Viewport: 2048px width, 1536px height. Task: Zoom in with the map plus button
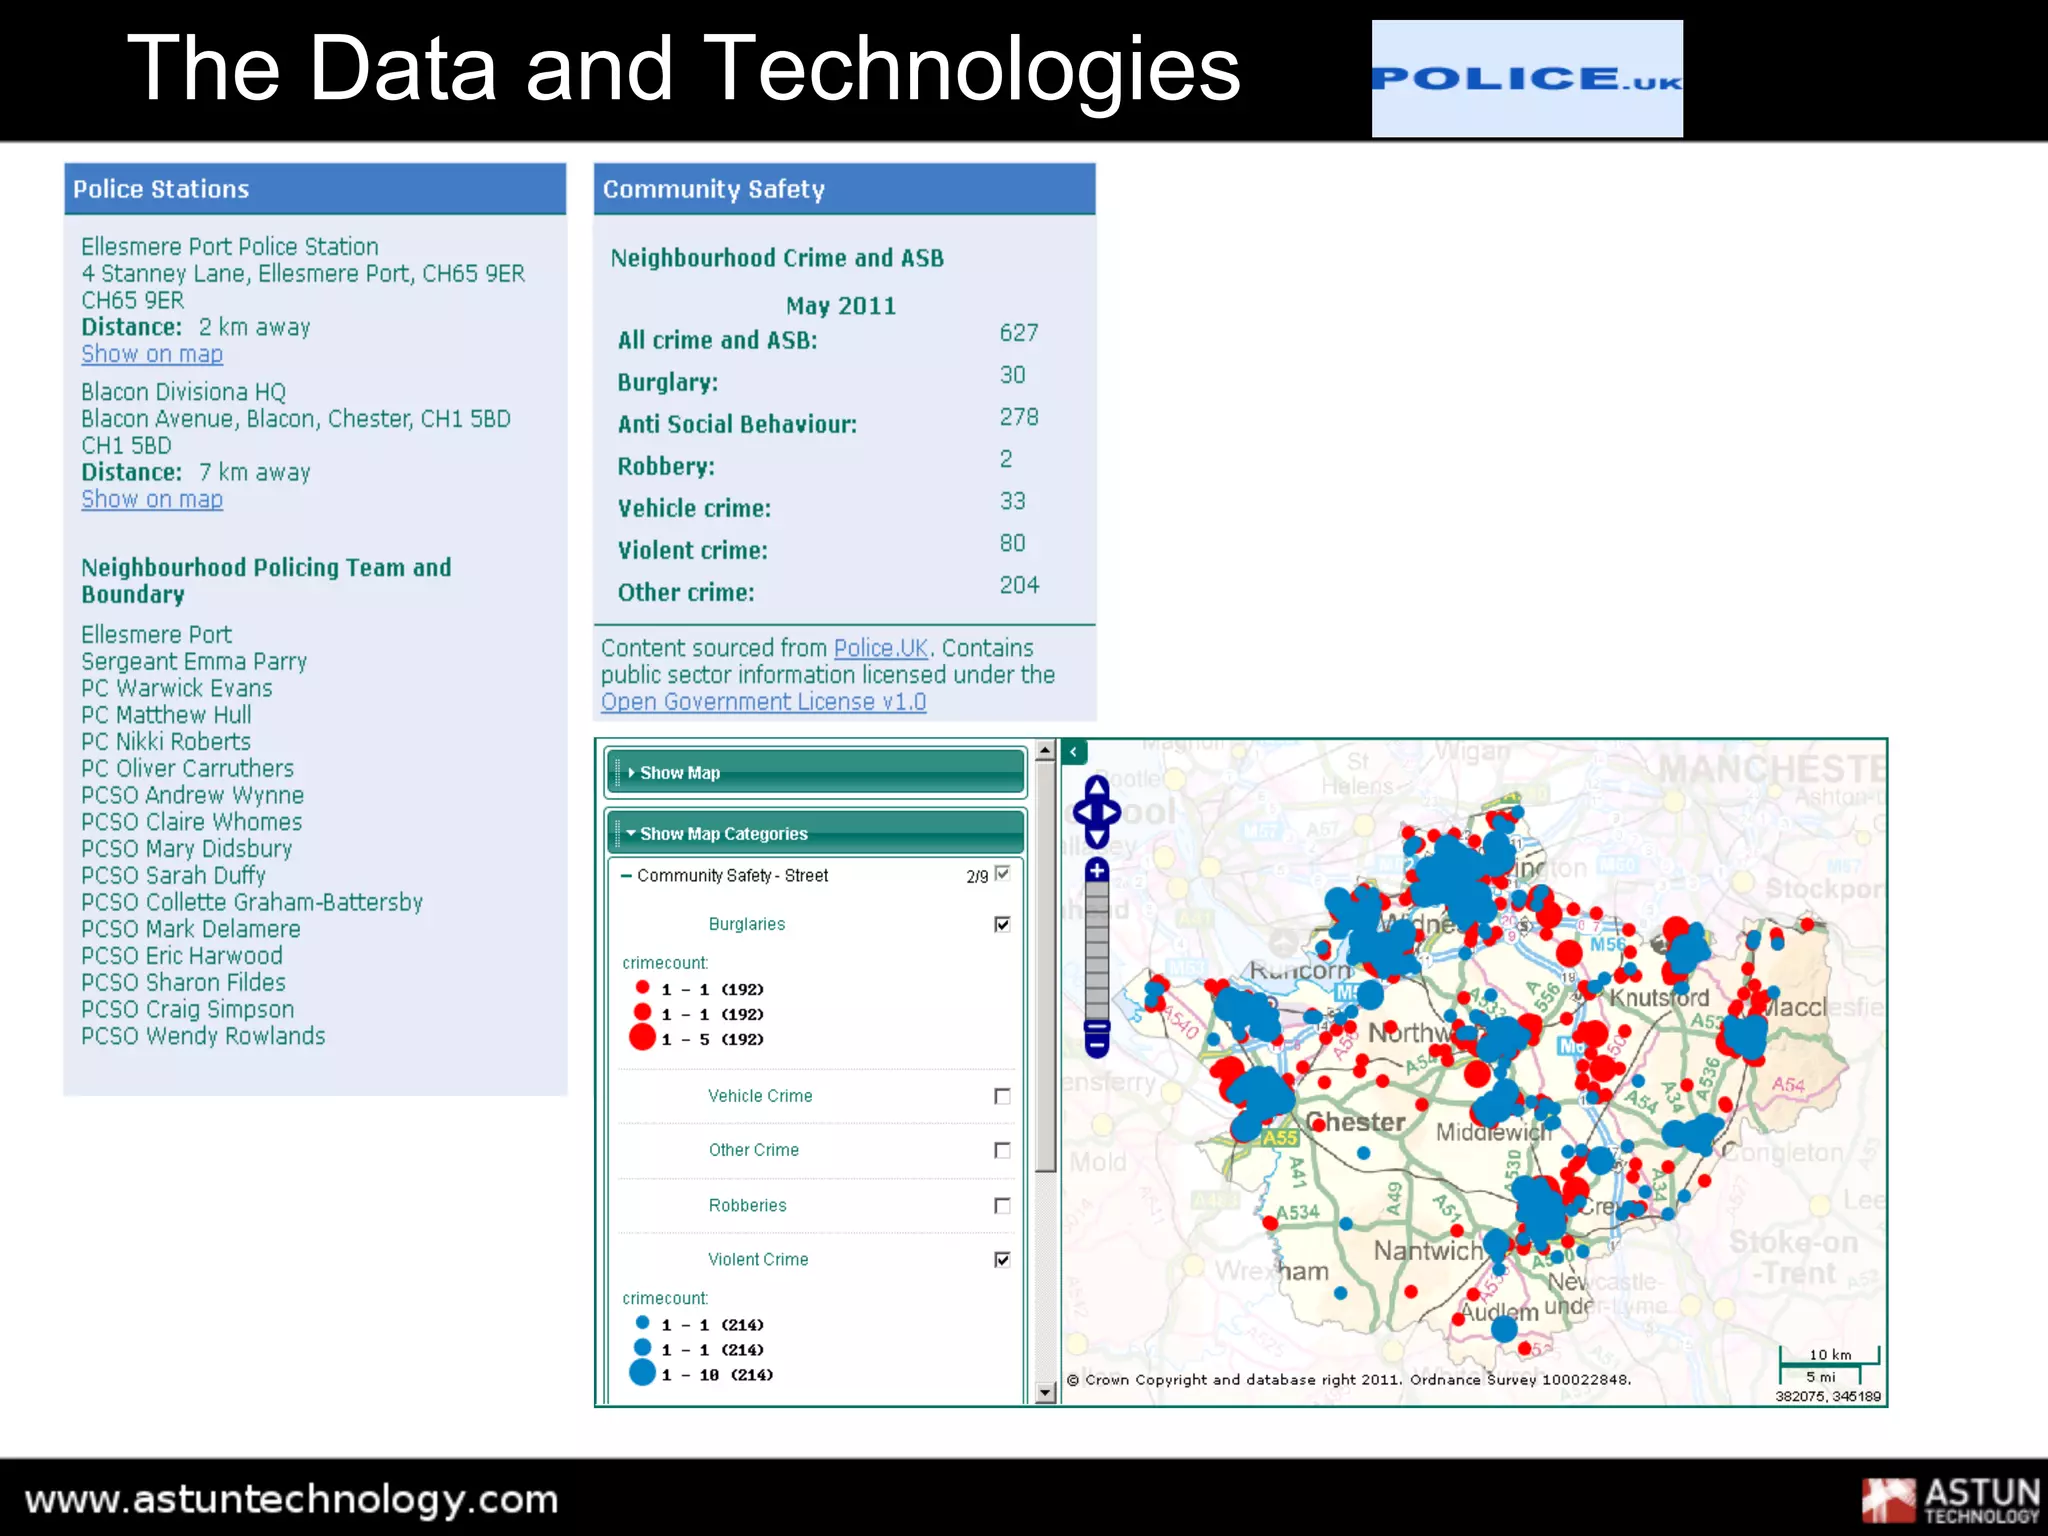click(x=1097, y=870)
